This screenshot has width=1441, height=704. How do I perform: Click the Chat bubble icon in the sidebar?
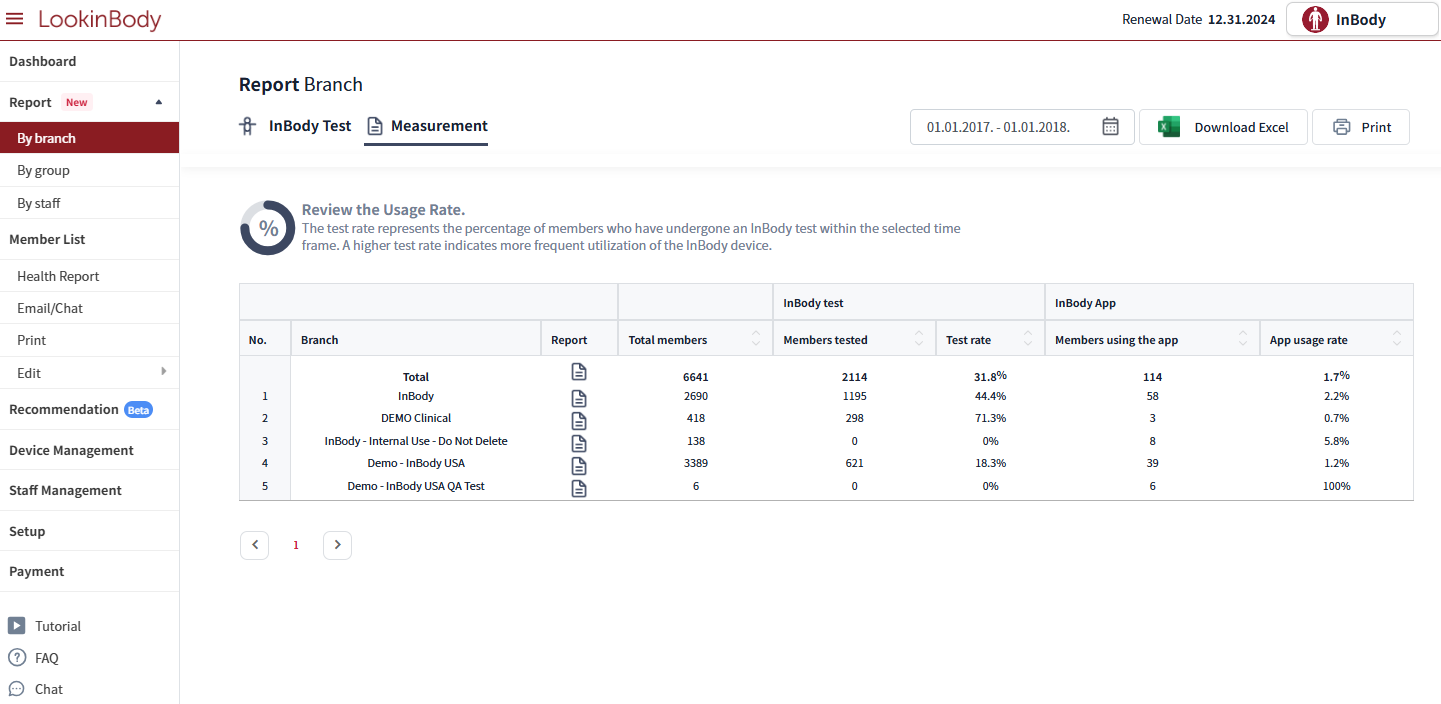click(16, 689)
